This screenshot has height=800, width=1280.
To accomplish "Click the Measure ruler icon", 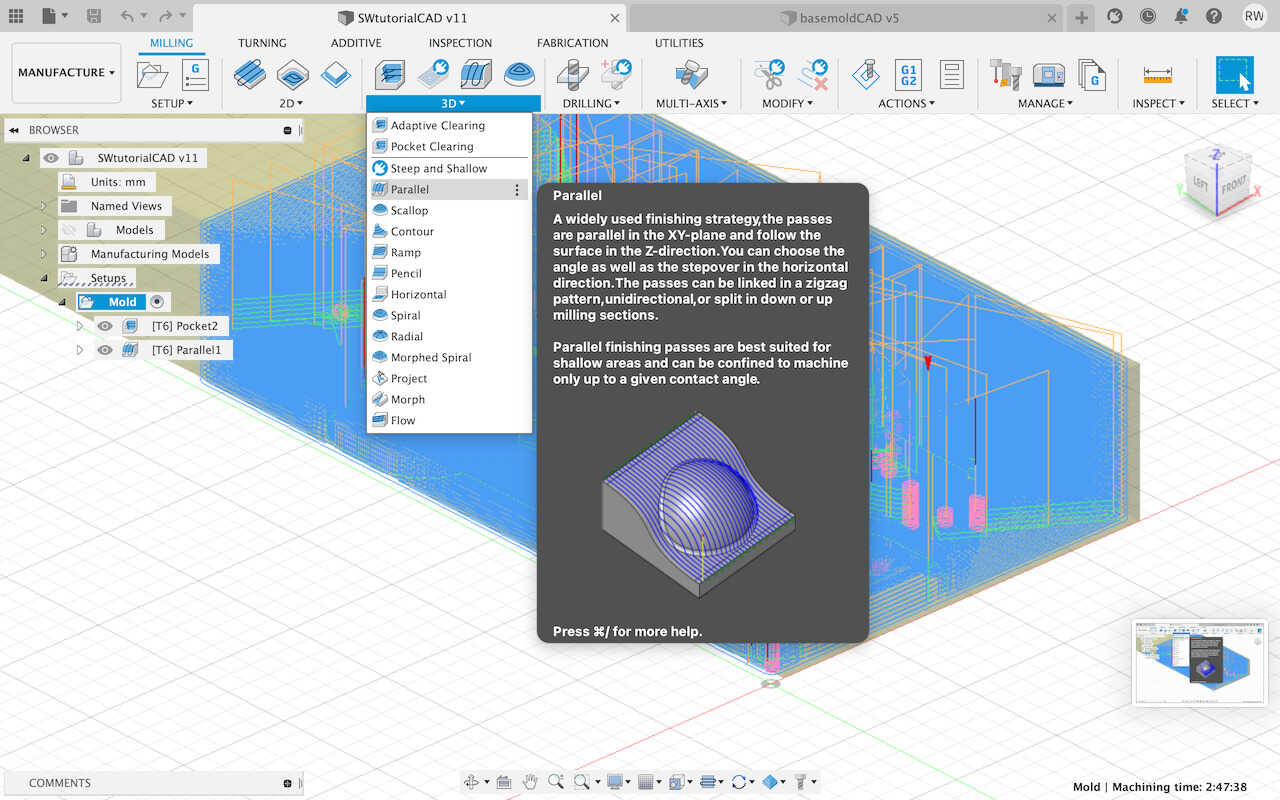I will [1157, 75].
